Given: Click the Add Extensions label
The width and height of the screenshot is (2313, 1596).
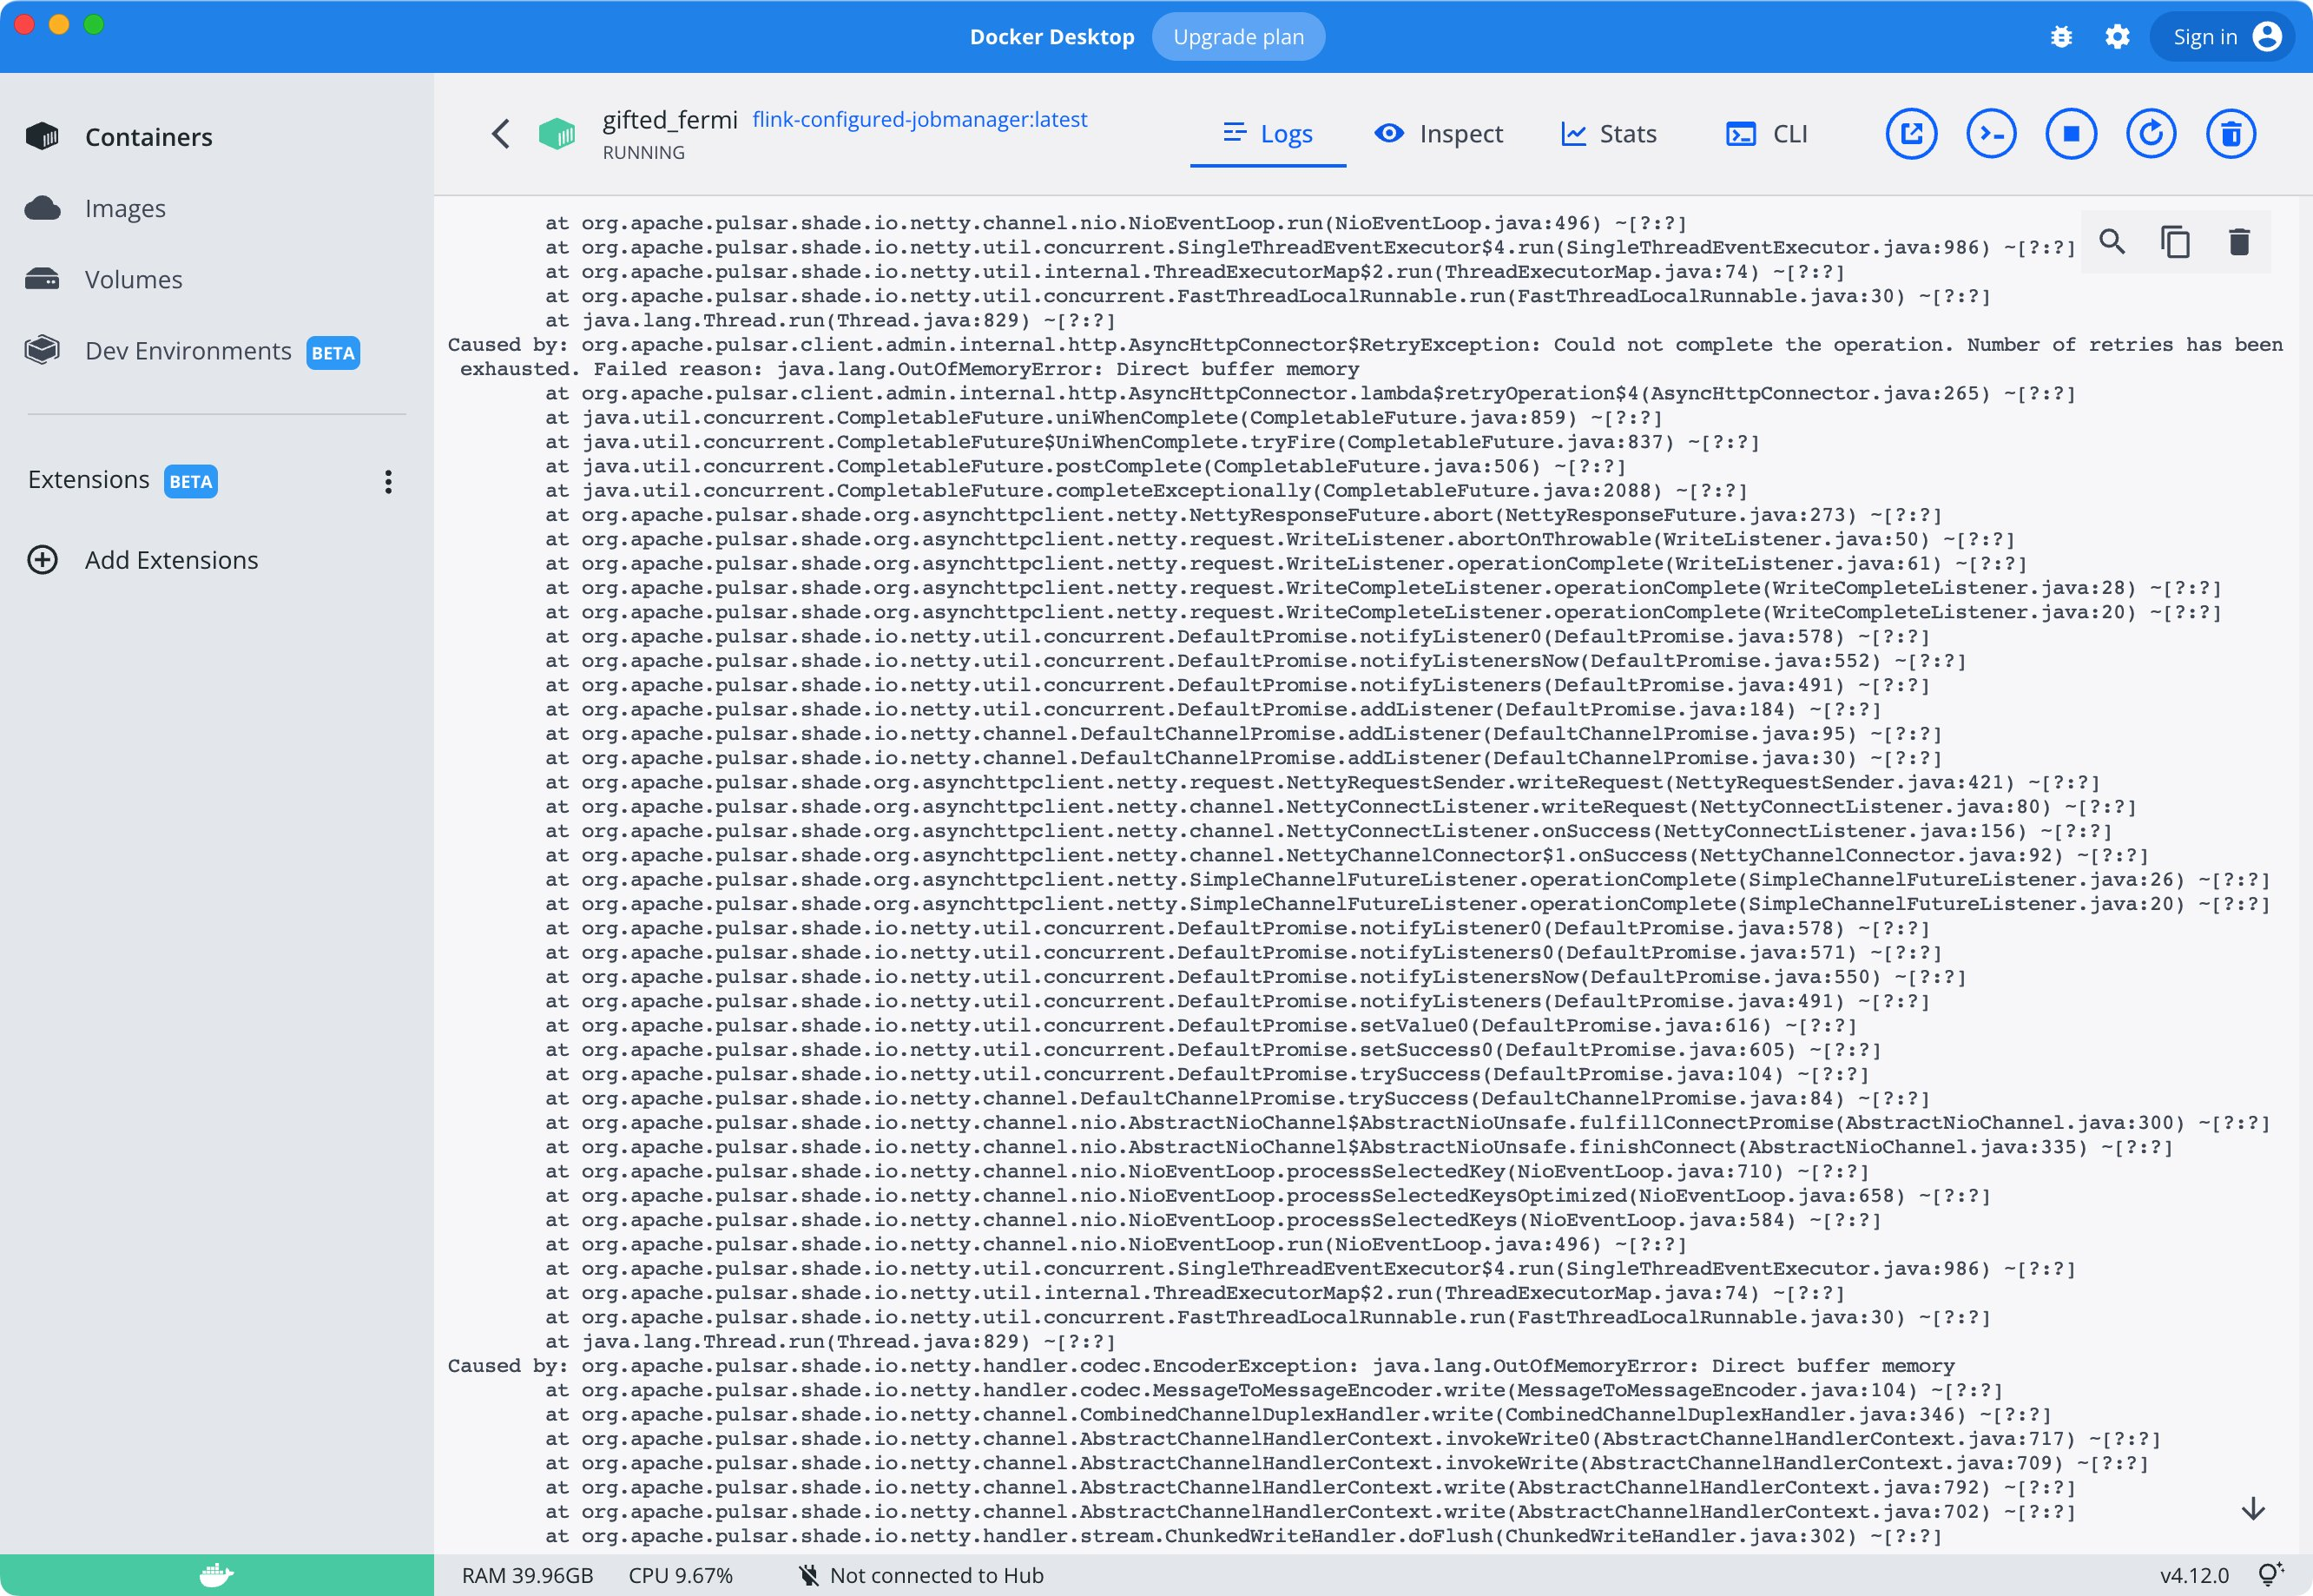Looking at the screenshot, I should [x=172, y=560].
